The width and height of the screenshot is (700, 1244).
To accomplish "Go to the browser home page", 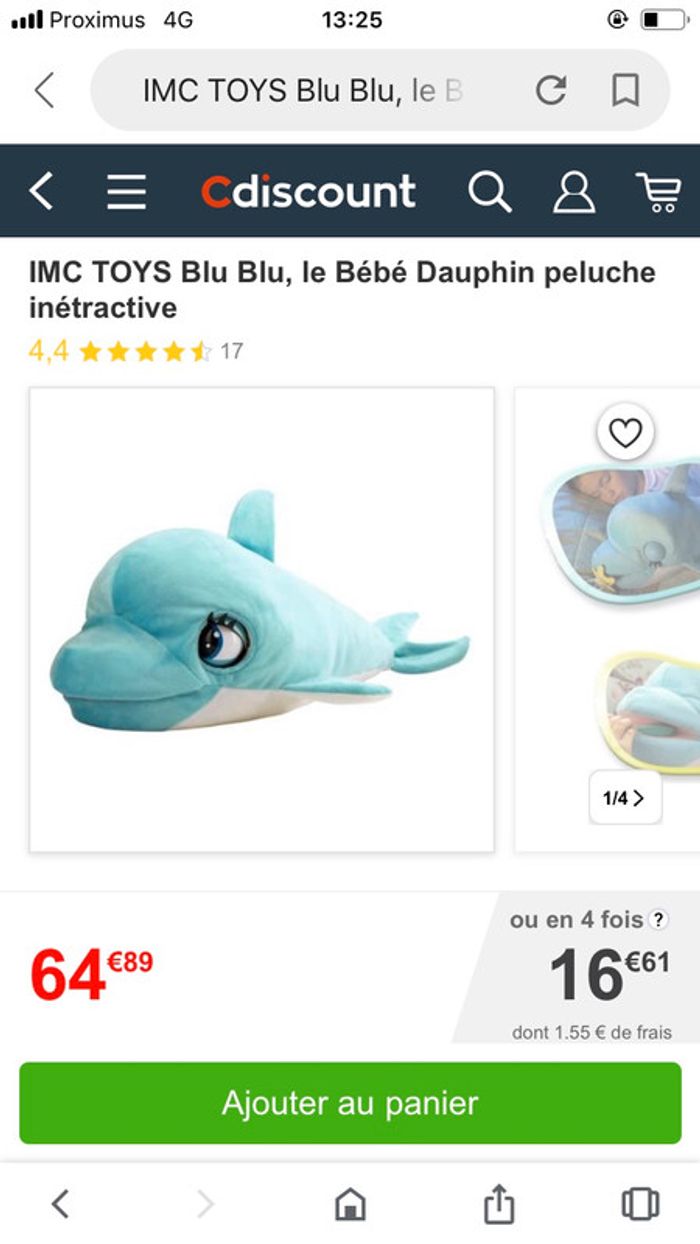I will tap(350, 1204).
